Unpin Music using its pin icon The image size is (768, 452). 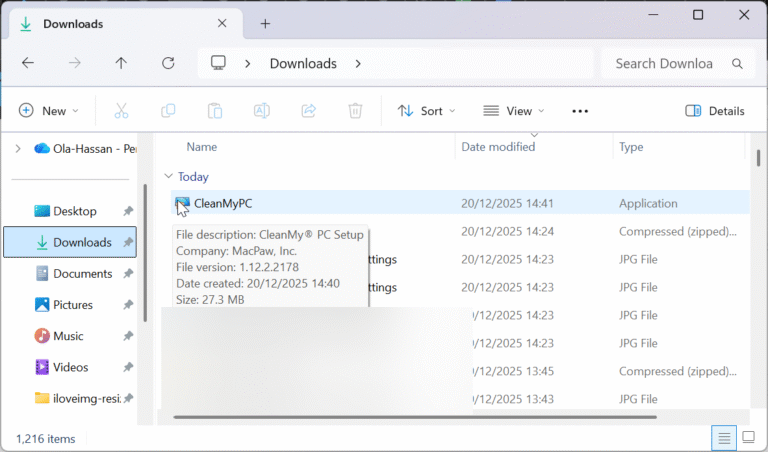pos(128,336)
